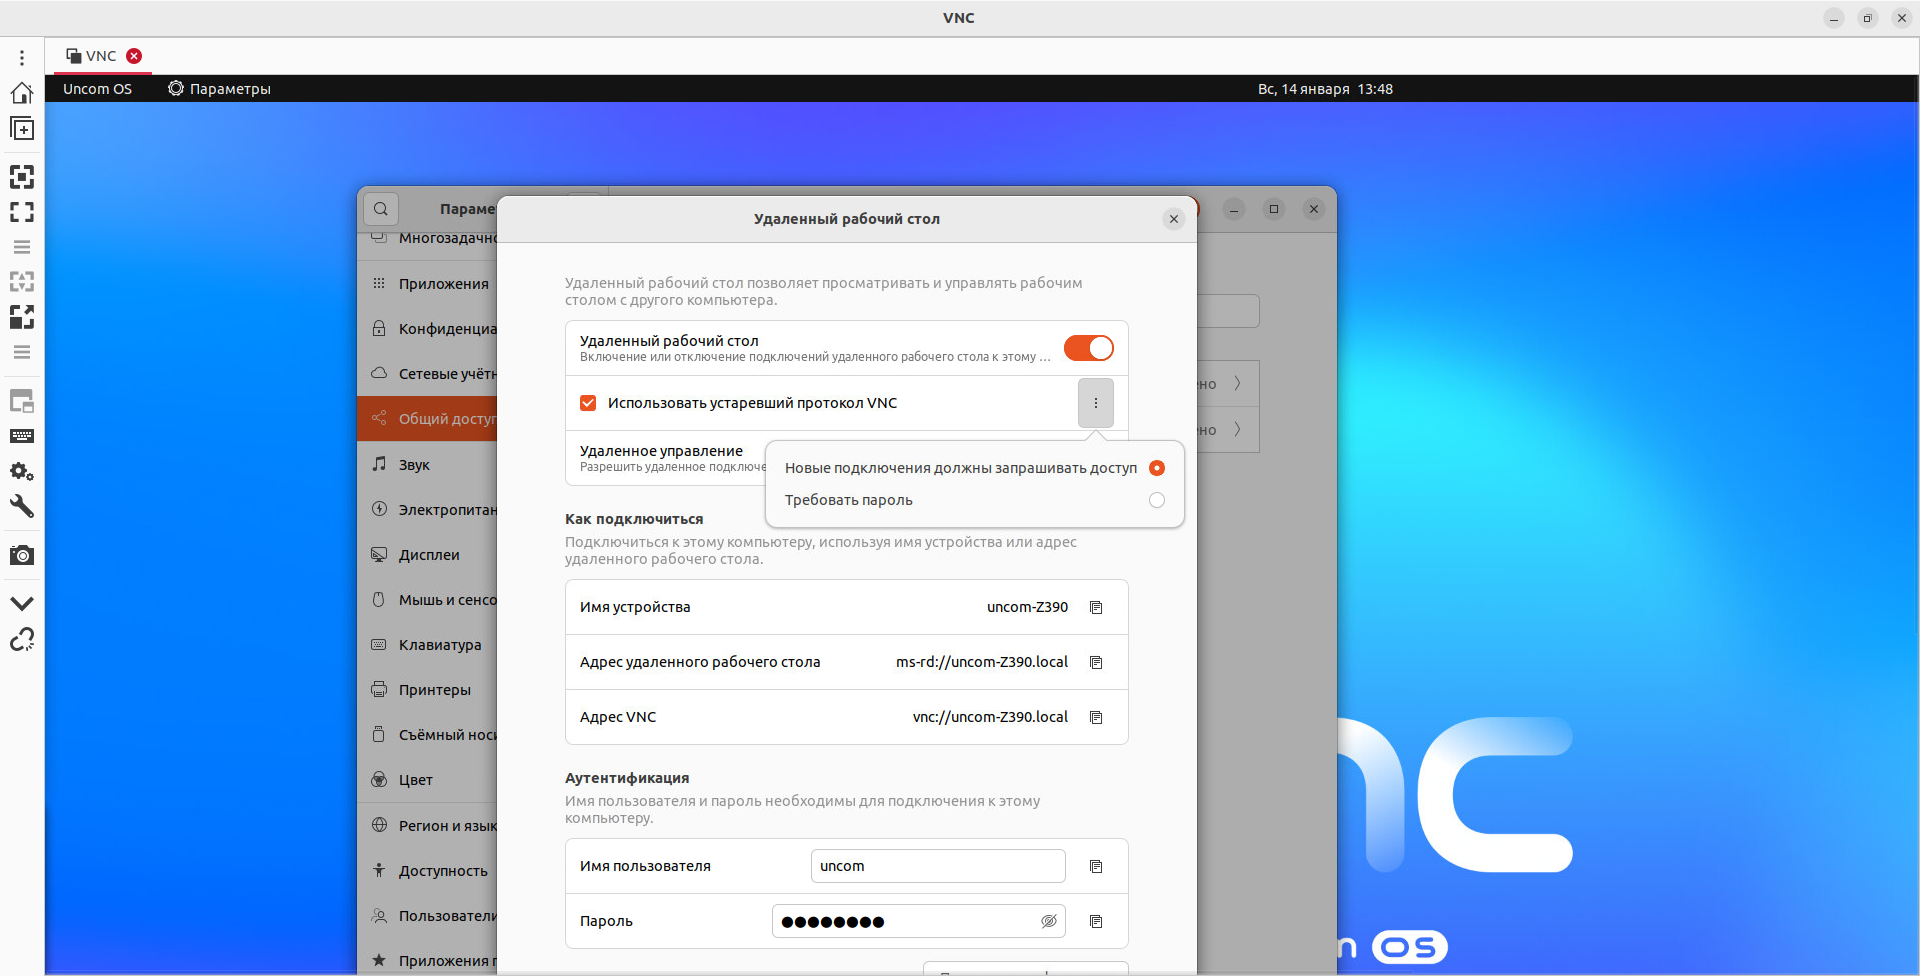Open 'Конфиденциальность' in the Settings sidebar
The image size is (1920, 976).
tap(427, 329)
